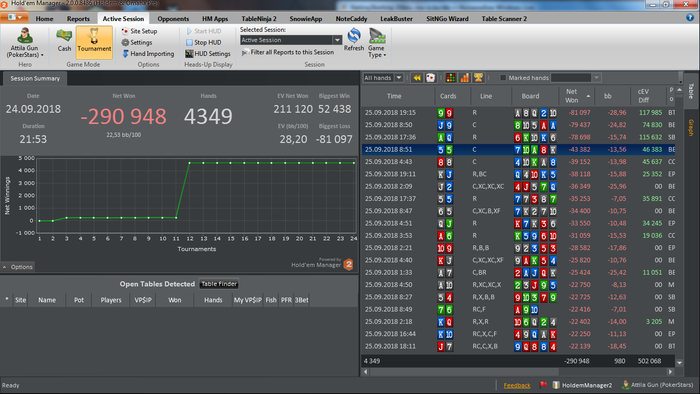This screenshot has width=700, height=394.
Task: Expand the graph Options panel
Action: click(17, 267)
